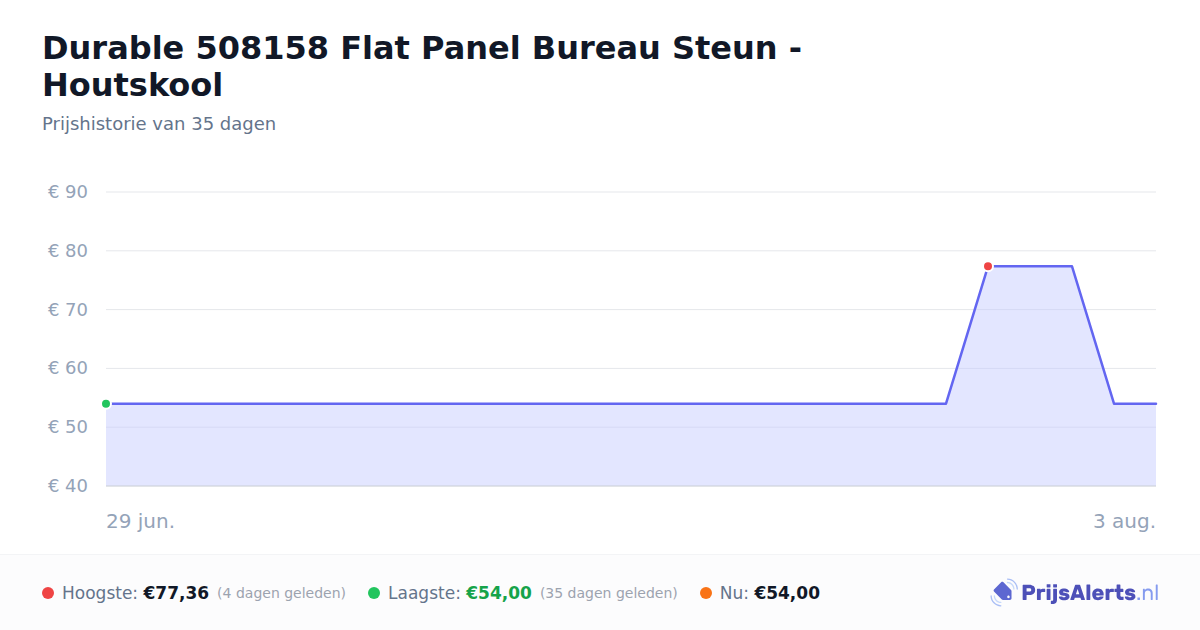The image size is (1200, 630).
Task: Select the orange Nu legend dot
Action: 706,593
